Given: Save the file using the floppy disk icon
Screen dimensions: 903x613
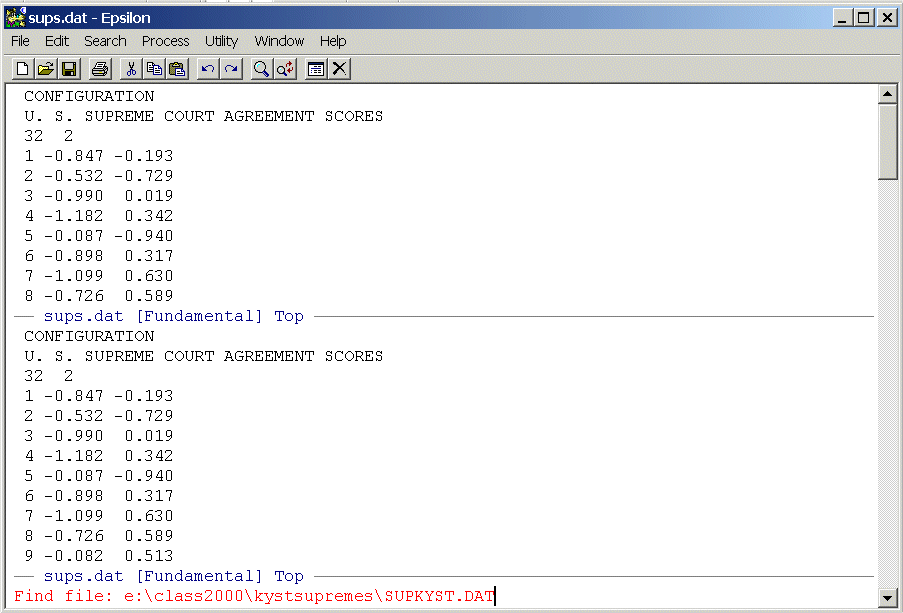Looking at the screenshot, I should point(69,69).
